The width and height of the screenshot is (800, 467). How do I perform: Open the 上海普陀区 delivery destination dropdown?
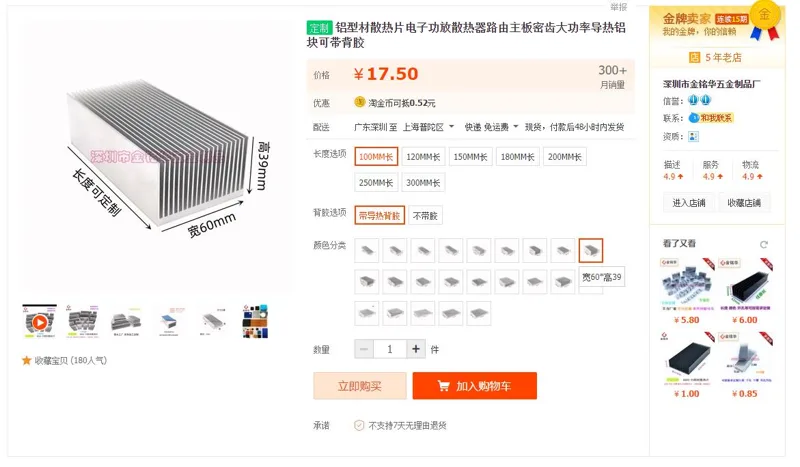click(x=429, y=127)
